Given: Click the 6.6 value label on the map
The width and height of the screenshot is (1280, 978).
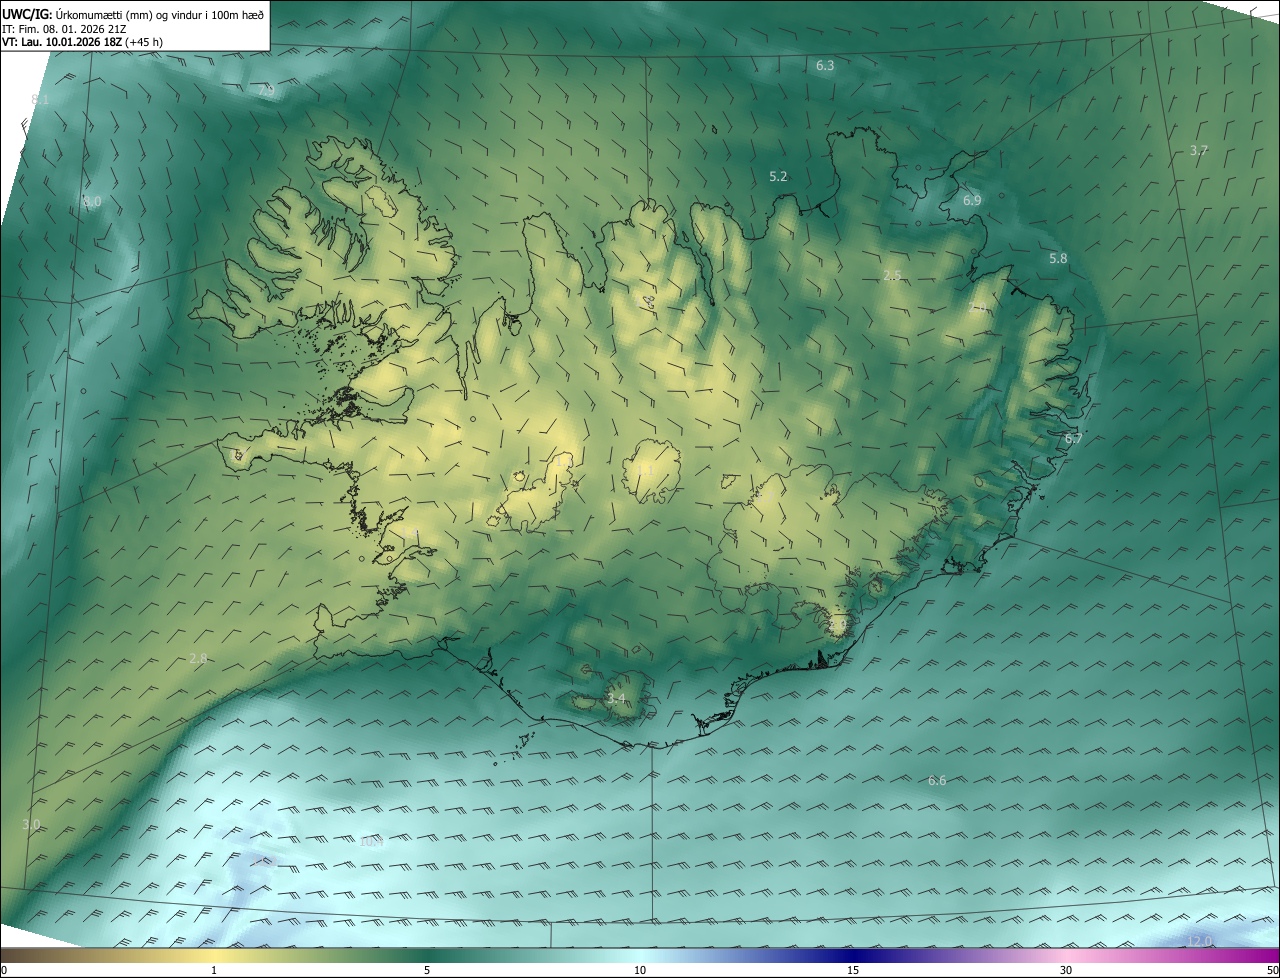Looking at the screenshot, I should (x=937, y=780).
